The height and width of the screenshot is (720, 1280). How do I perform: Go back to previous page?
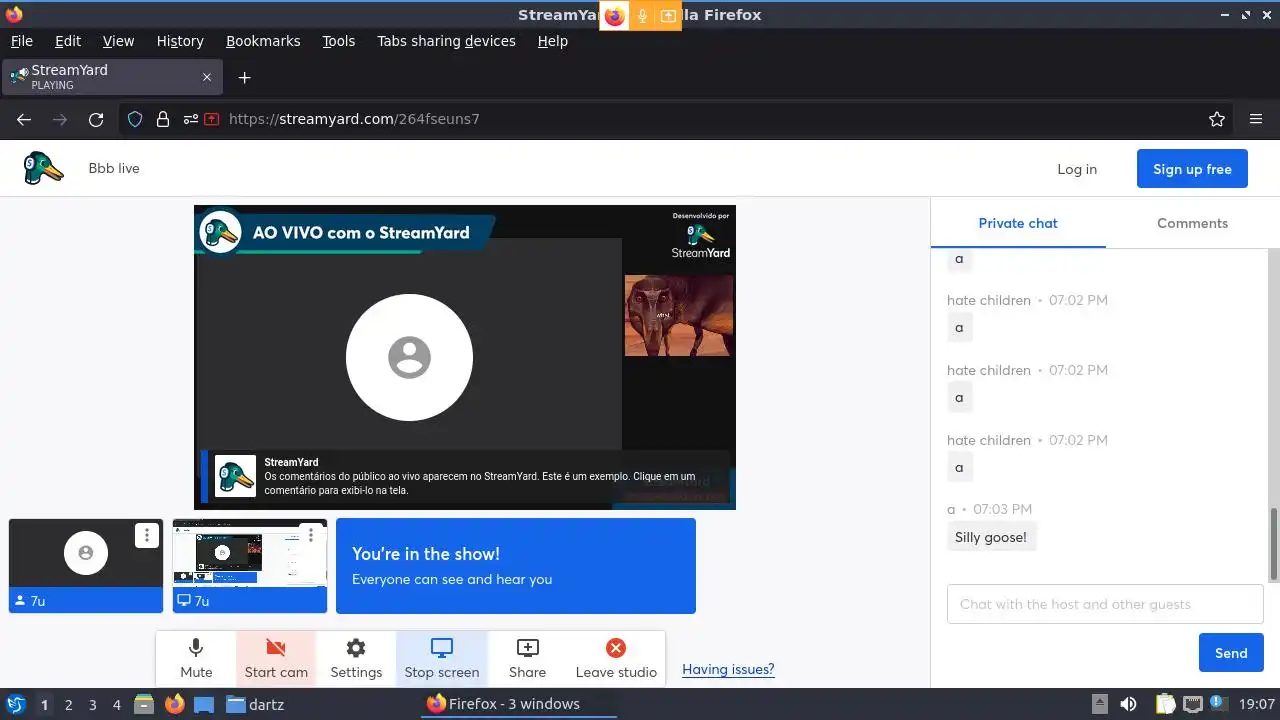24,119
